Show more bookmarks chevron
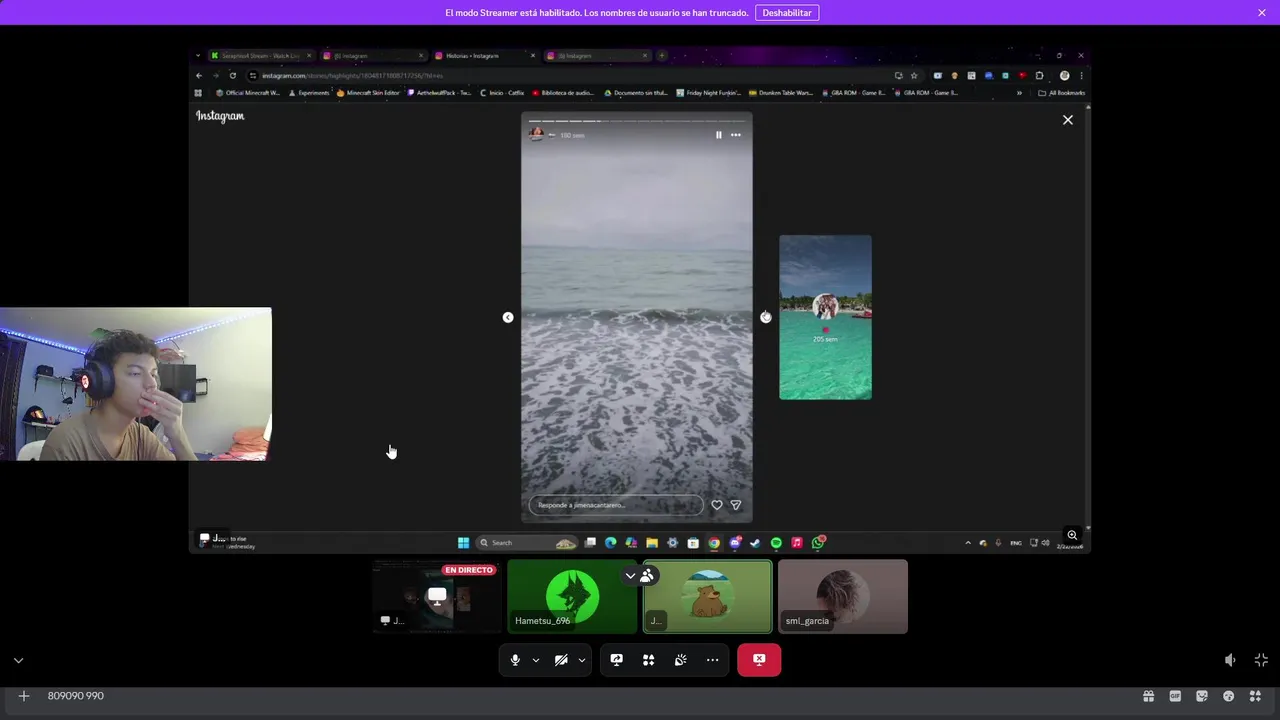The height and width of the screenshot is (720, 1280). [1019, 93]
